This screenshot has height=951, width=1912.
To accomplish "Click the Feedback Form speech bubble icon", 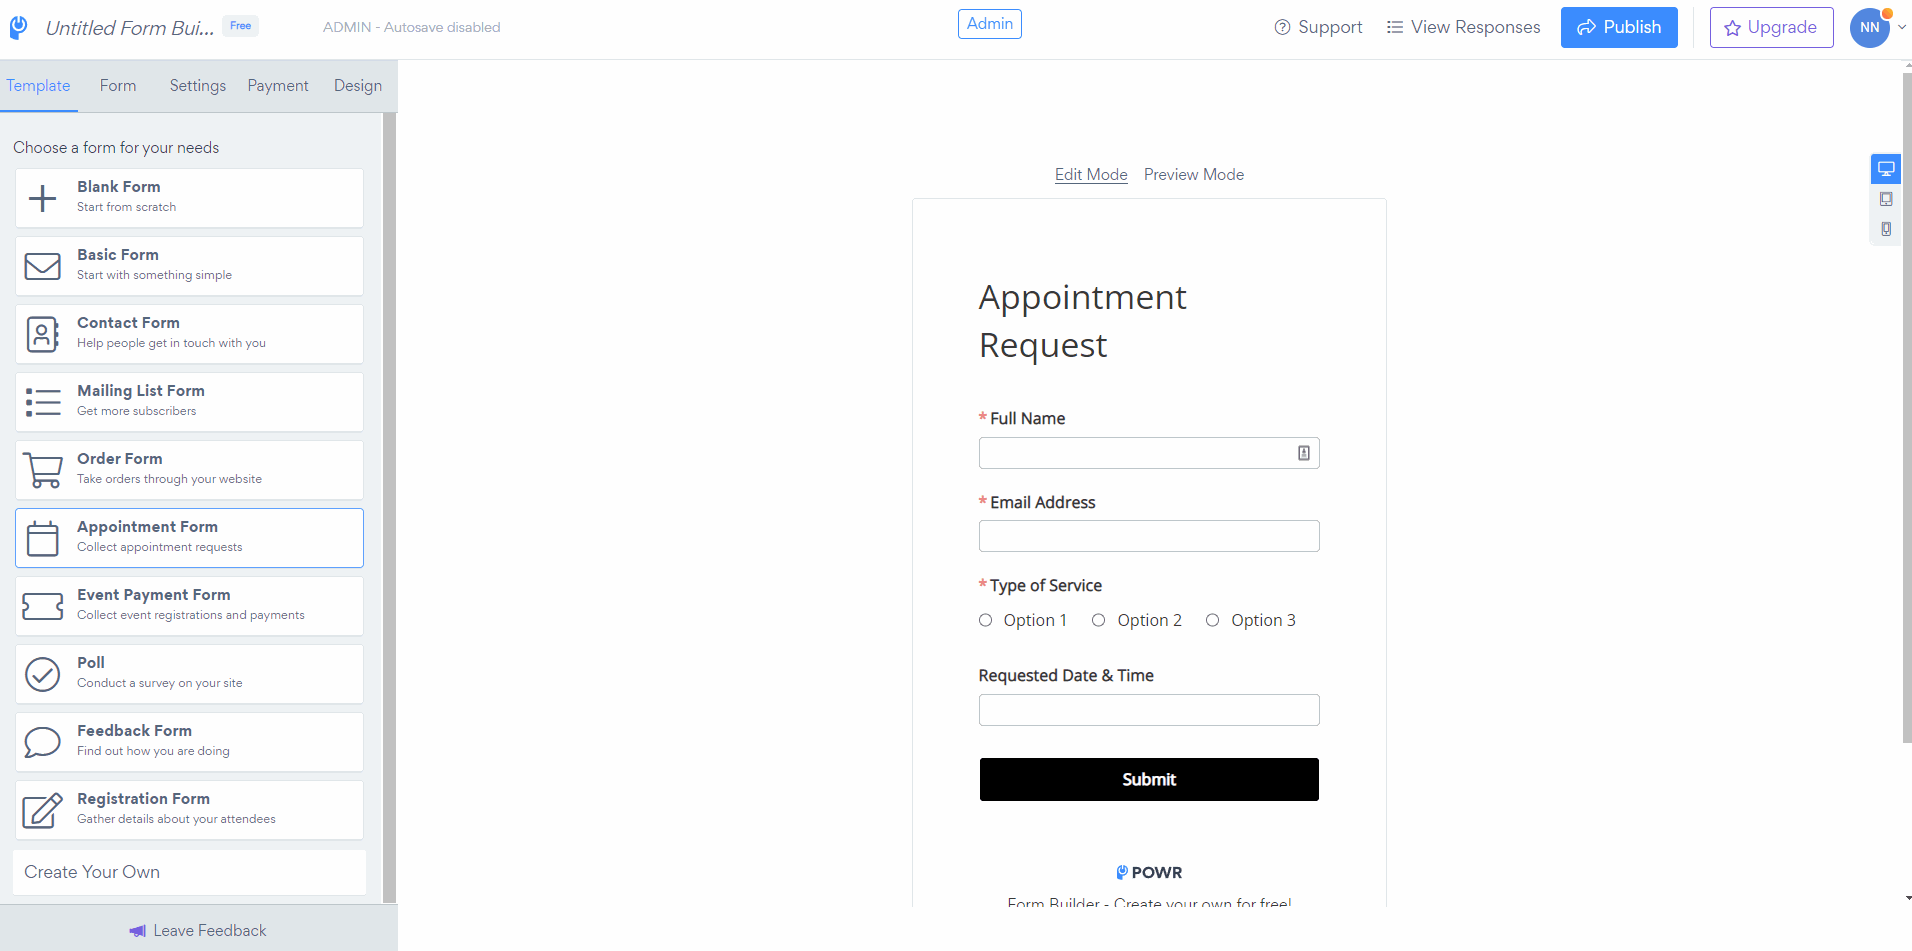I will click(x=43, y=742).
